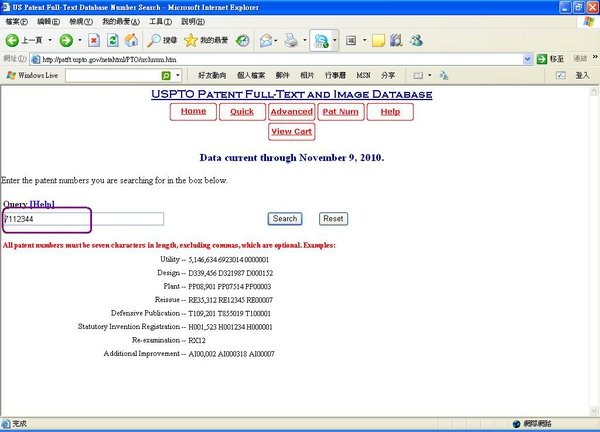Click the Windows Live toolbar envelope icon
The width and height of the screenshot is (600, 432).
[418, 75]
